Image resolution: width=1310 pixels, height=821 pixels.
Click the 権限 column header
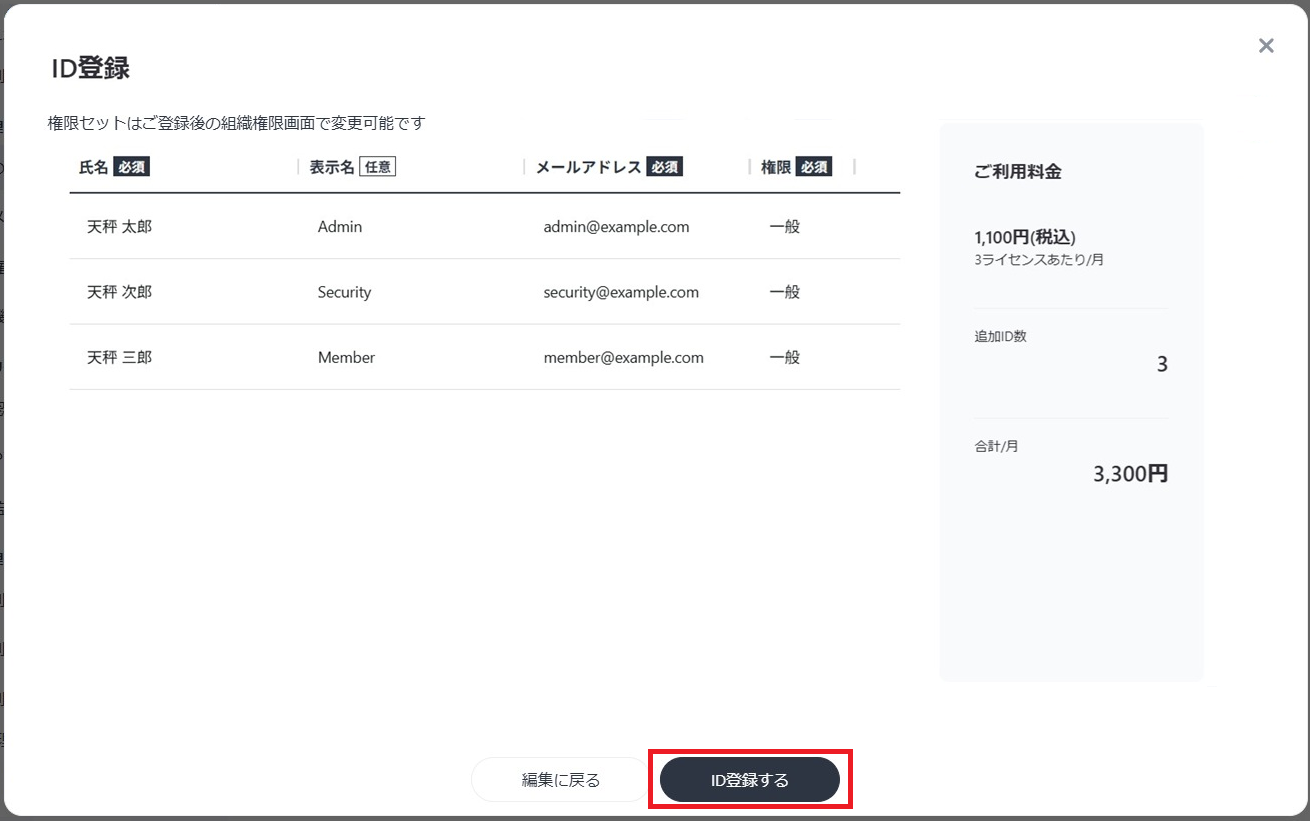[x=776, y=167]
